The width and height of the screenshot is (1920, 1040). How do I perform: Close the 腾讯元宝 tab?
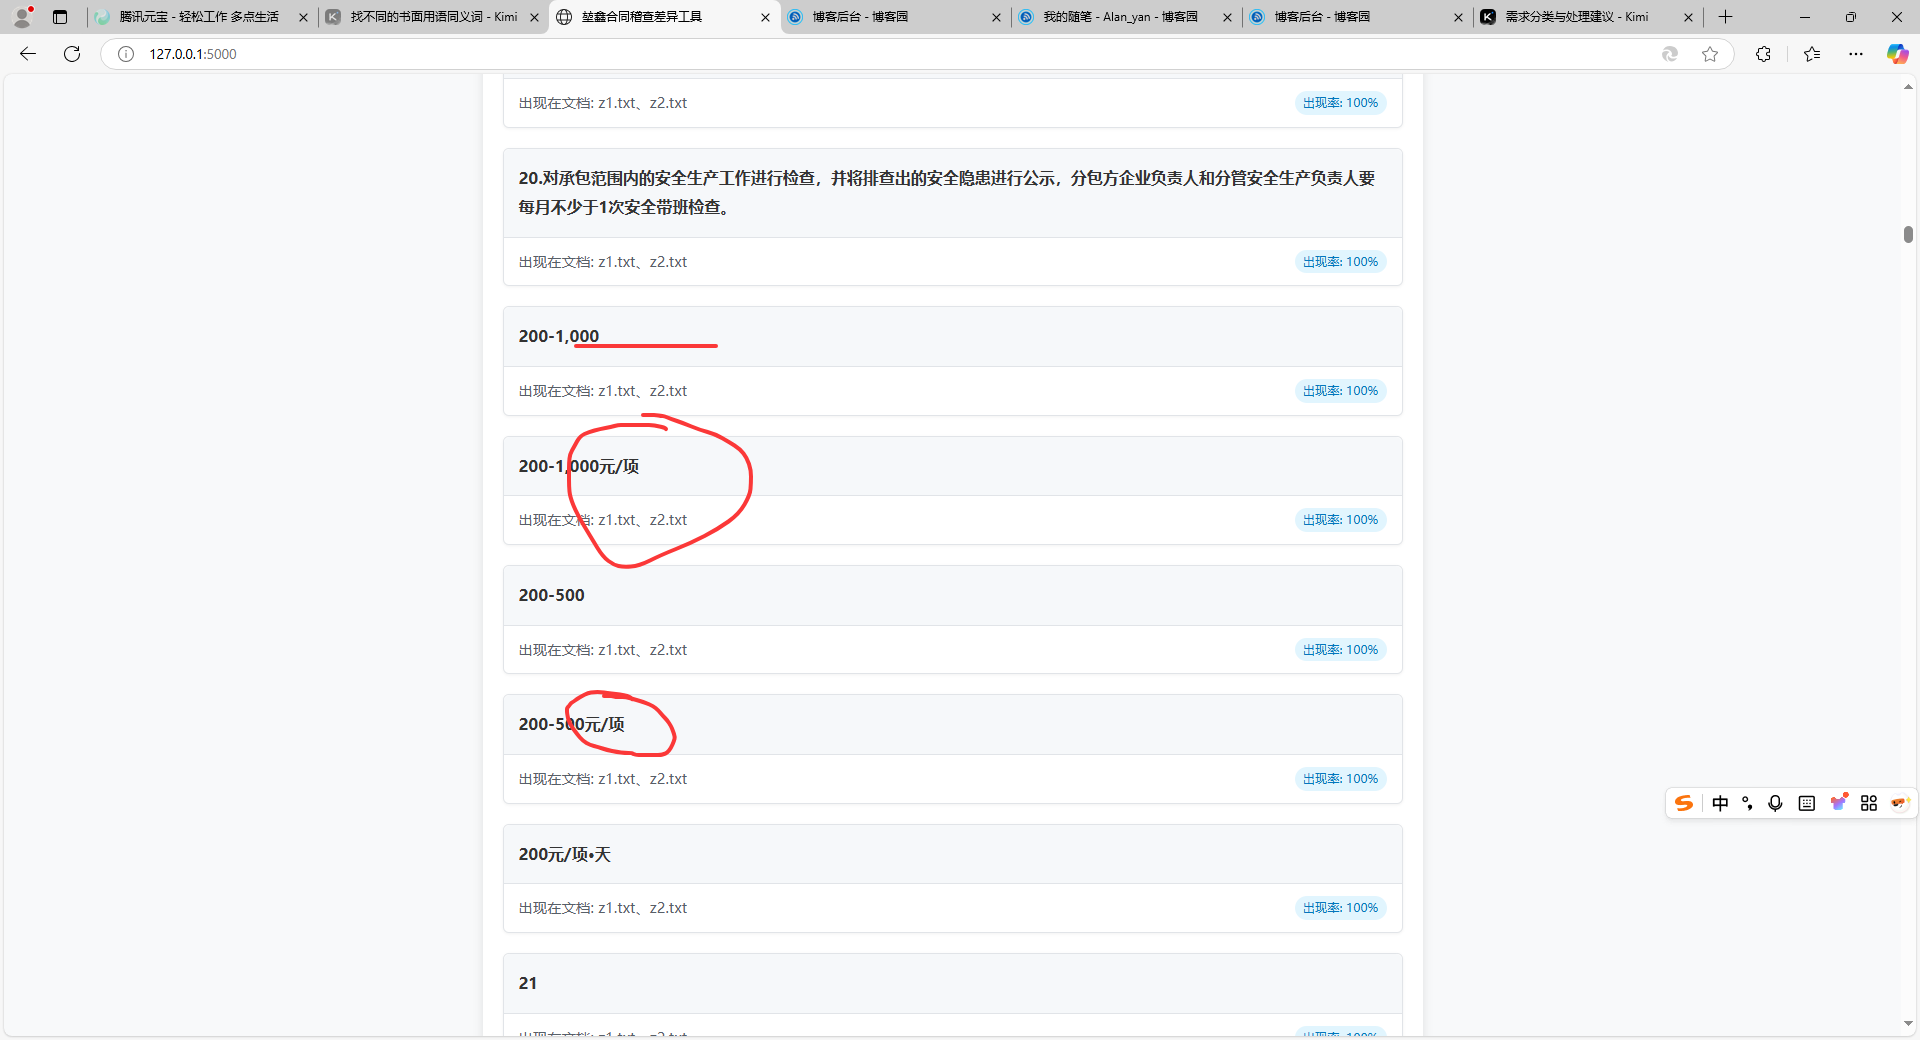pyautogui.click(x=303, y=17)
